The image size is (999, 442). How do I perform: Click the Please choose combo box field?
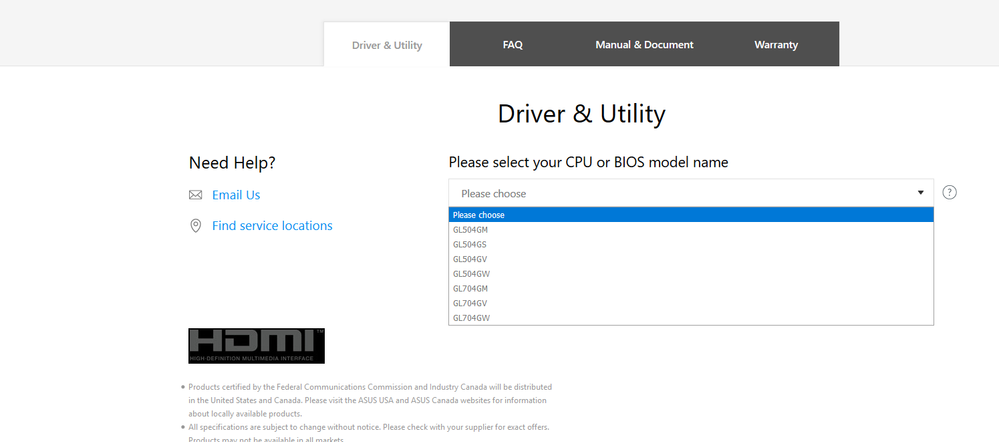691,193
